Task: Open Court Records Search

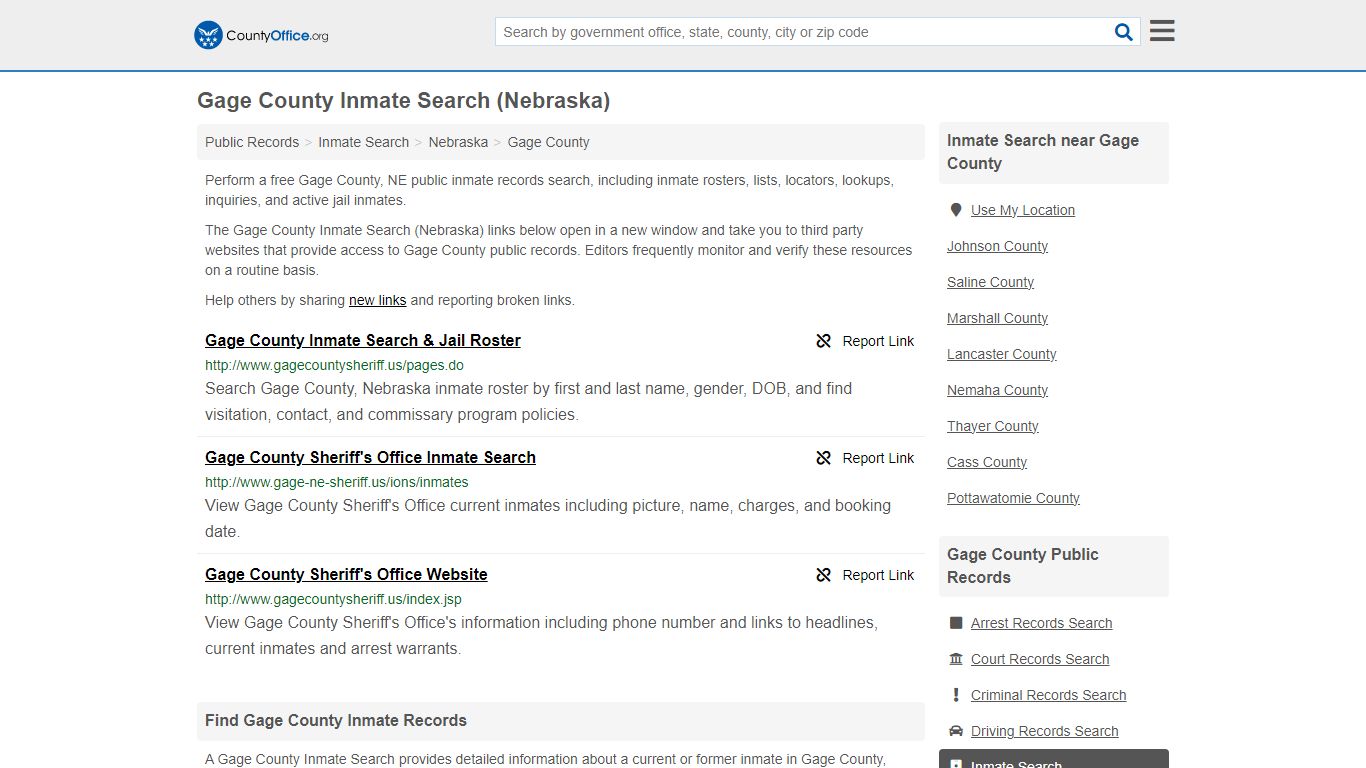Action: [x=1040, y=659]
